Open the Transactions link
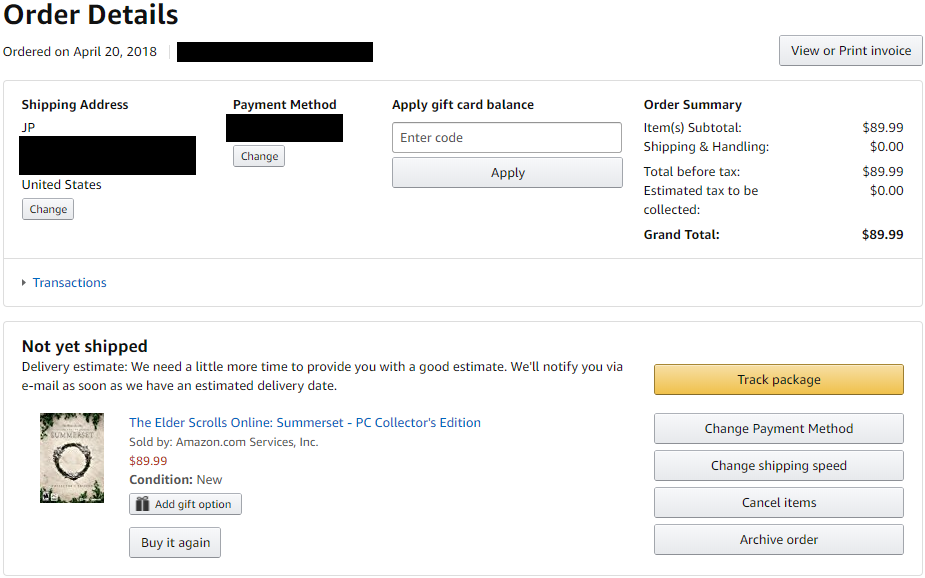Image resolution: width=925 pixels, height=578 pixels. 70,283
